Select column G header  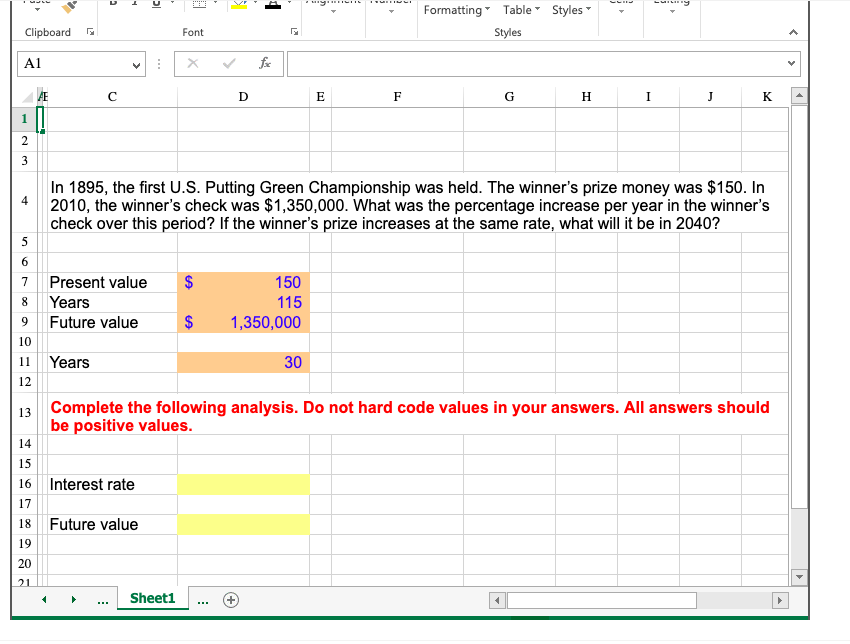510,97
